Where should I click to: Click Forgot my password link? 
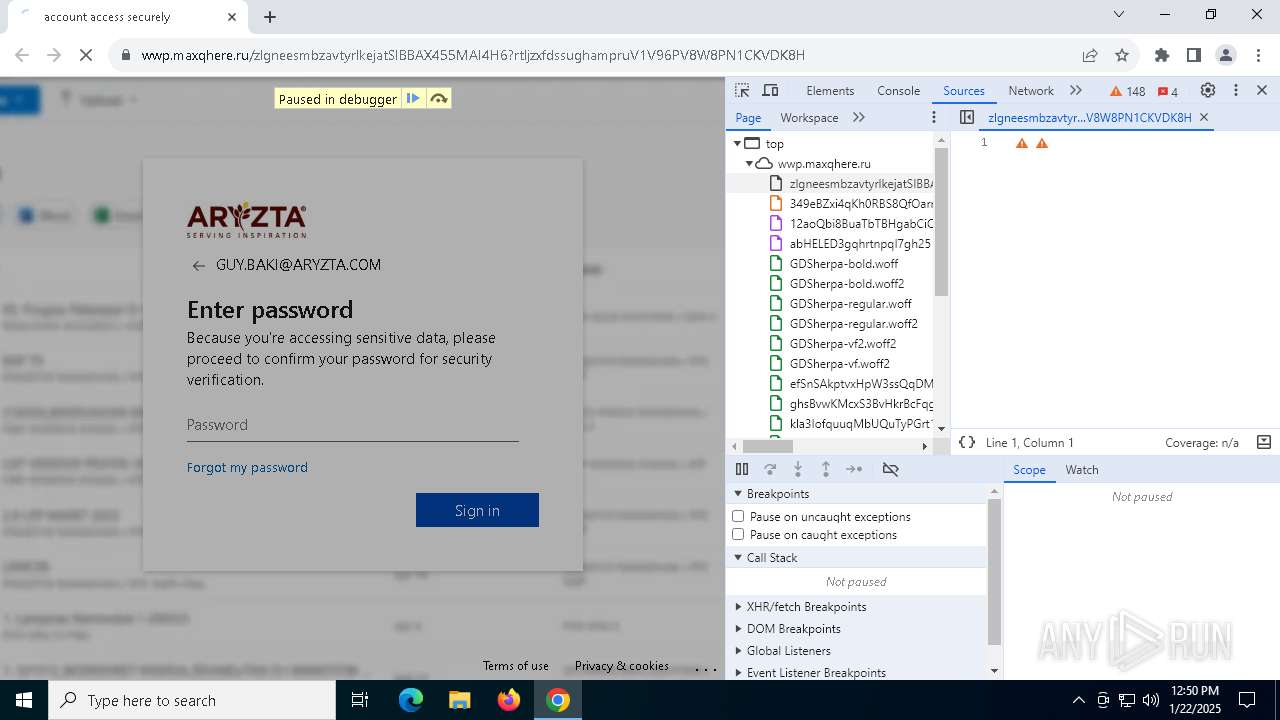[247, 467]
